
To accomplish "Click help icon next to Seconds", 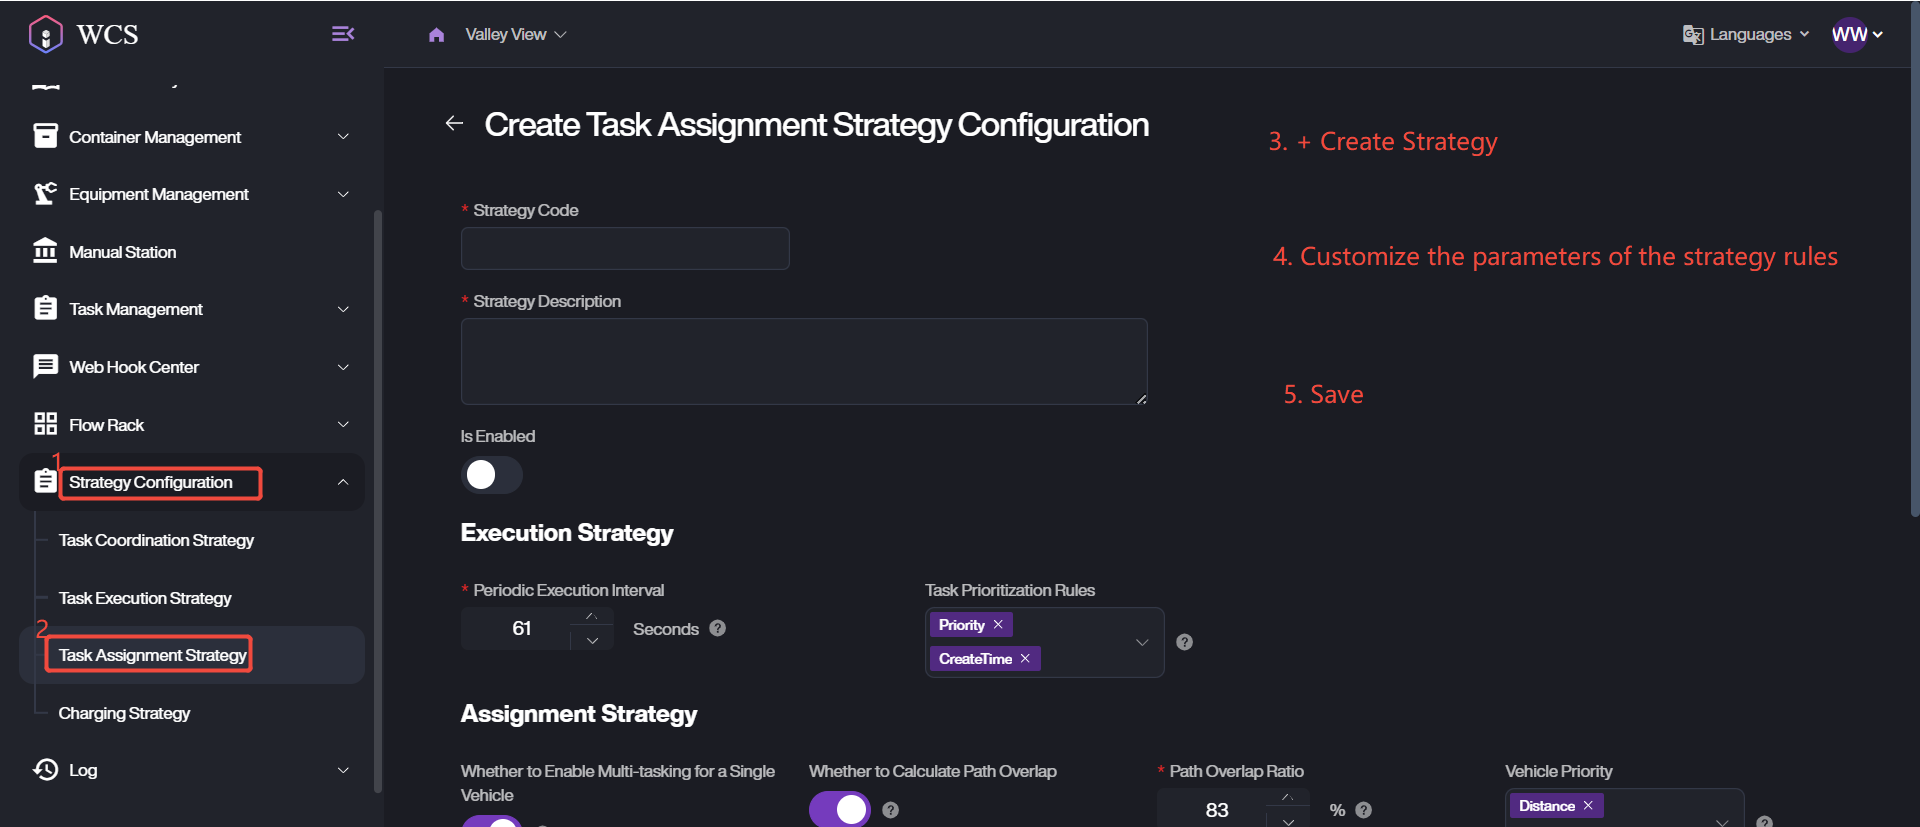I will click(717, 628).
